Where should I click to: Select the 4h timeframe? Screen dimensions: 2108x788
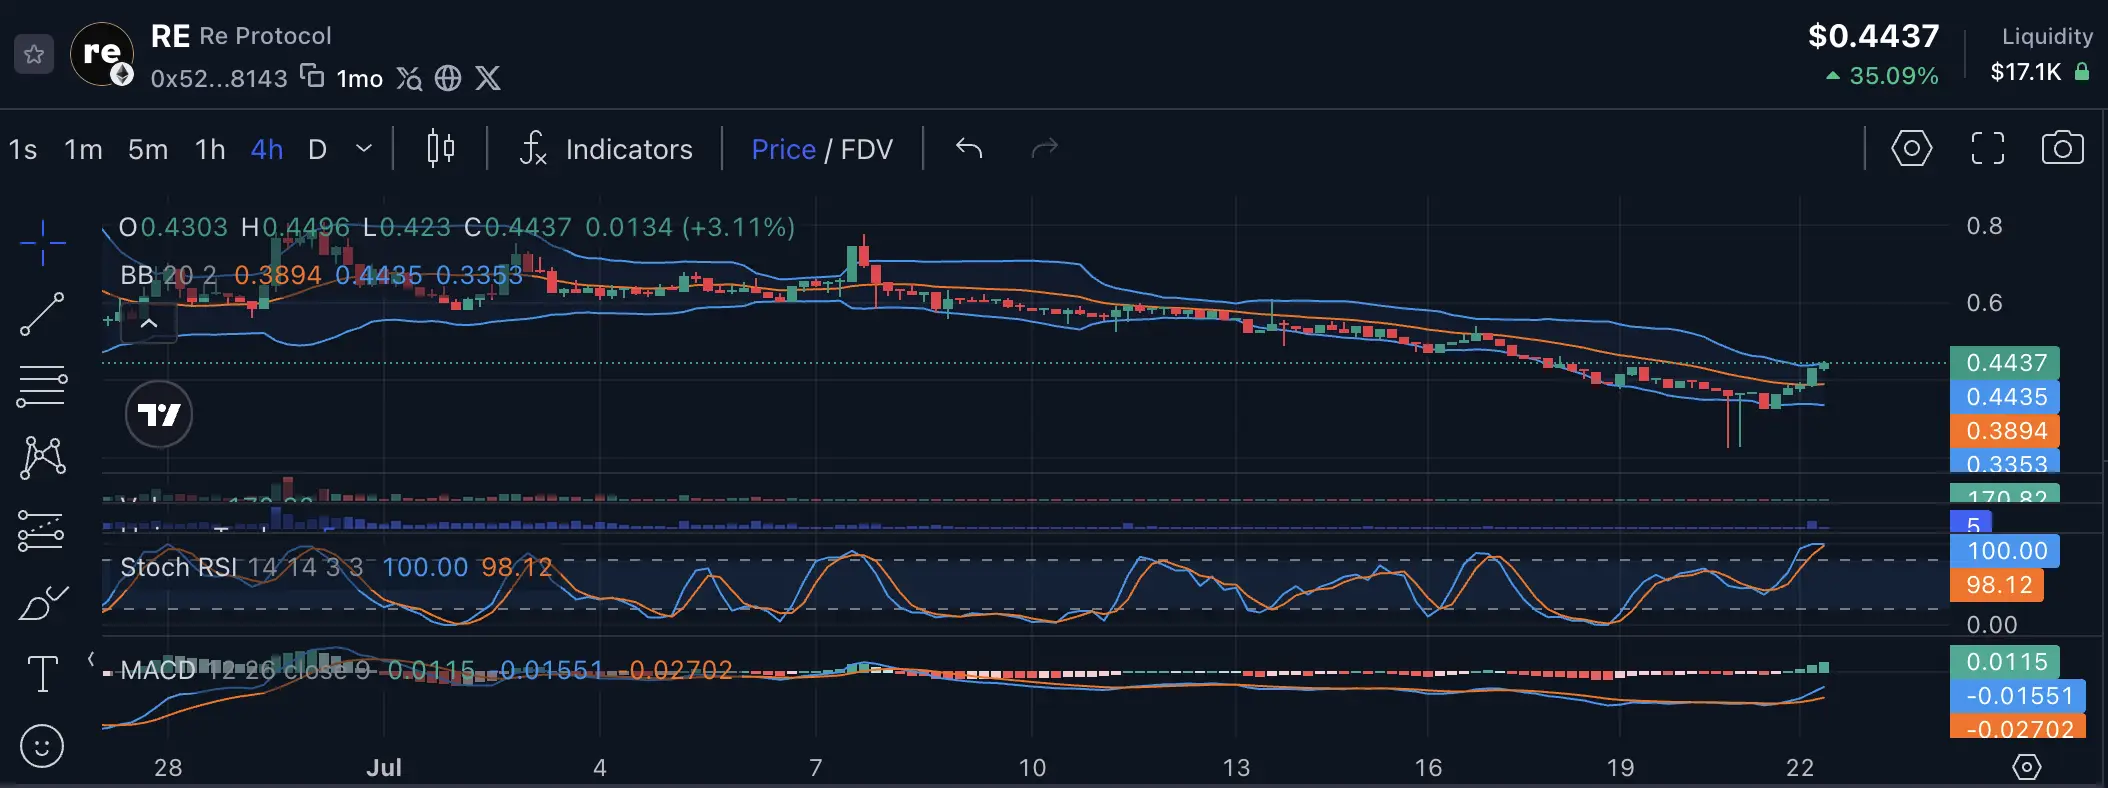[267, 150]
